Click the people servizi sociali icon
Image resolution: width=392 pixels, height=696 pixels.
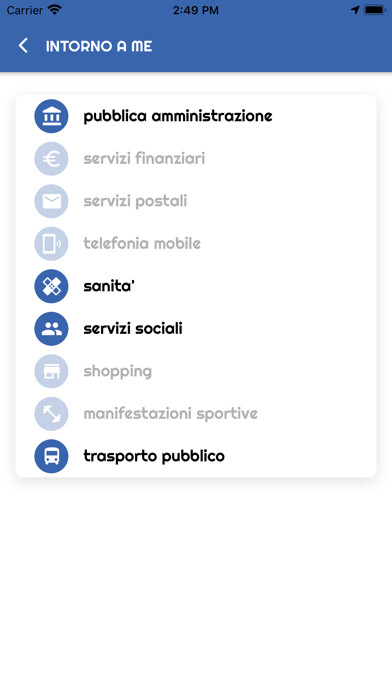(51, 328)
